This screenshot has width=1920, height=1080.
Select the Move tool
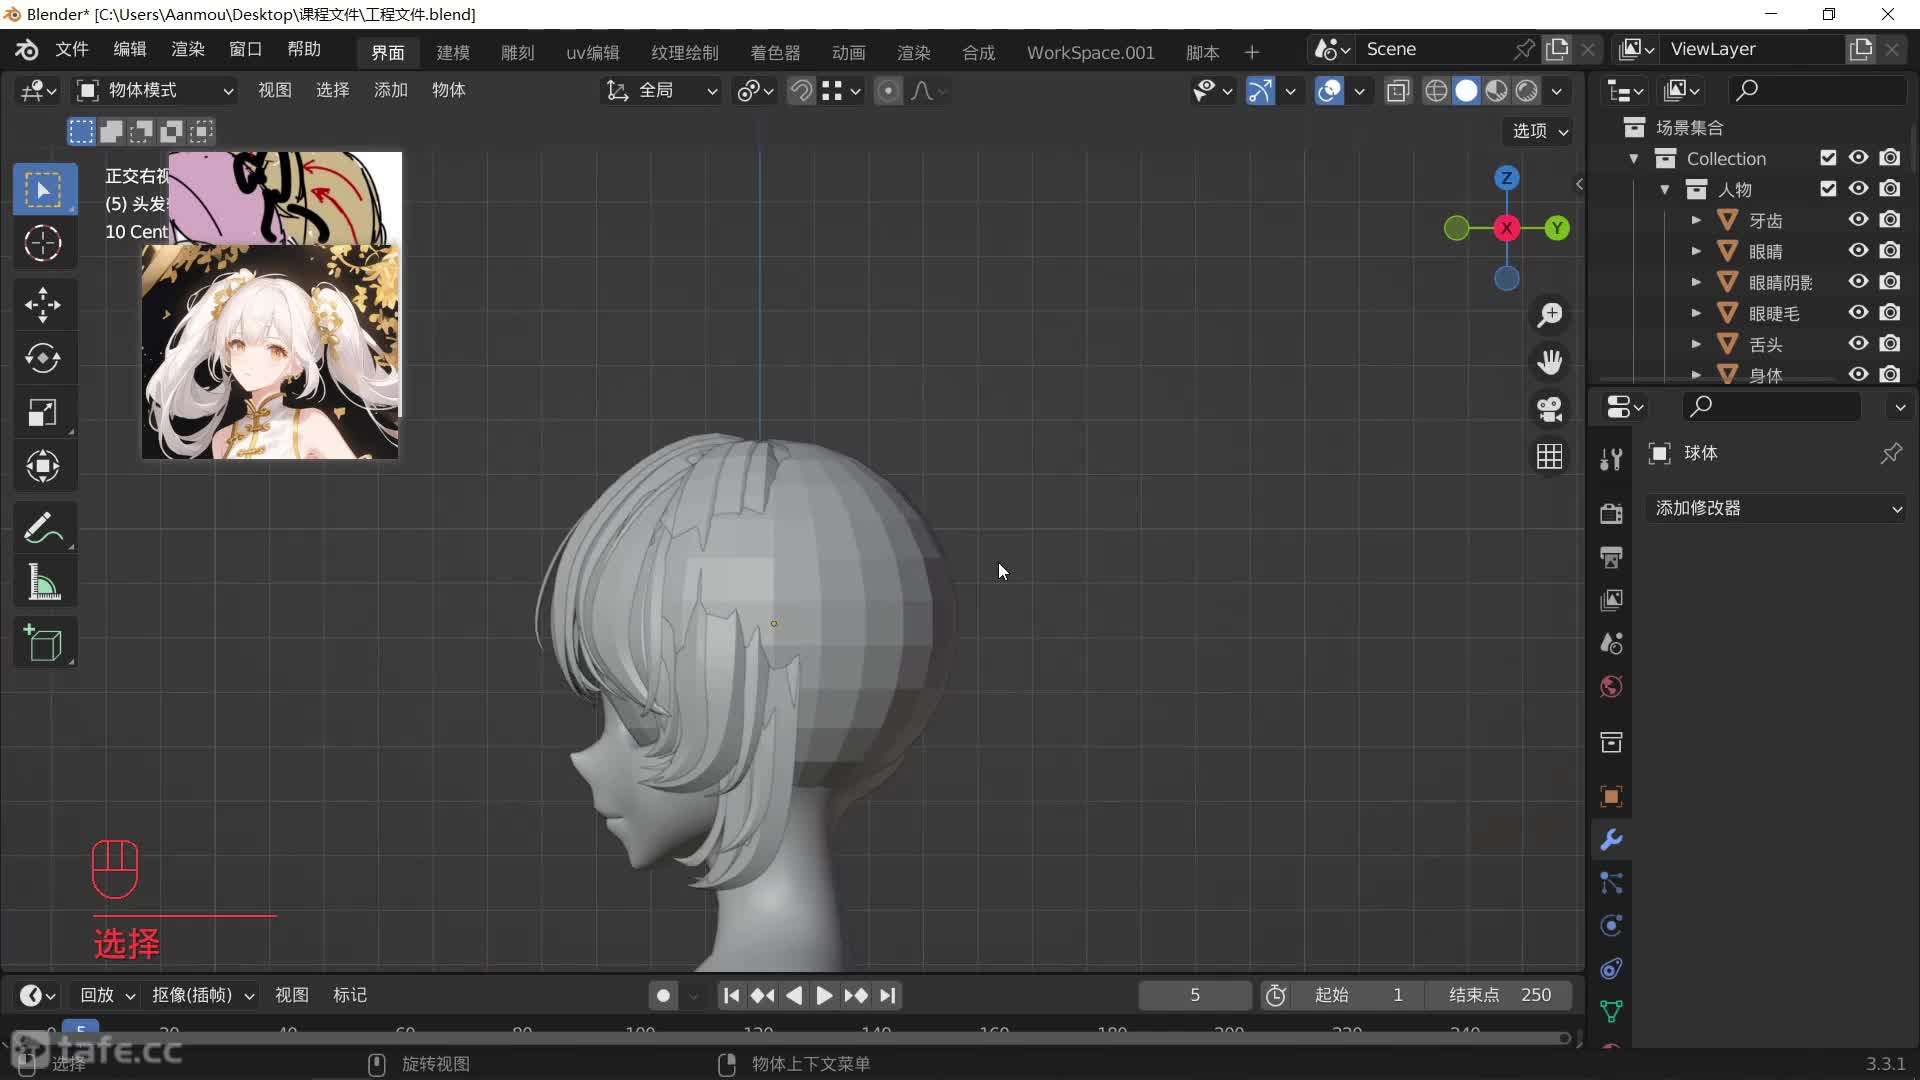tap(43, 305)
